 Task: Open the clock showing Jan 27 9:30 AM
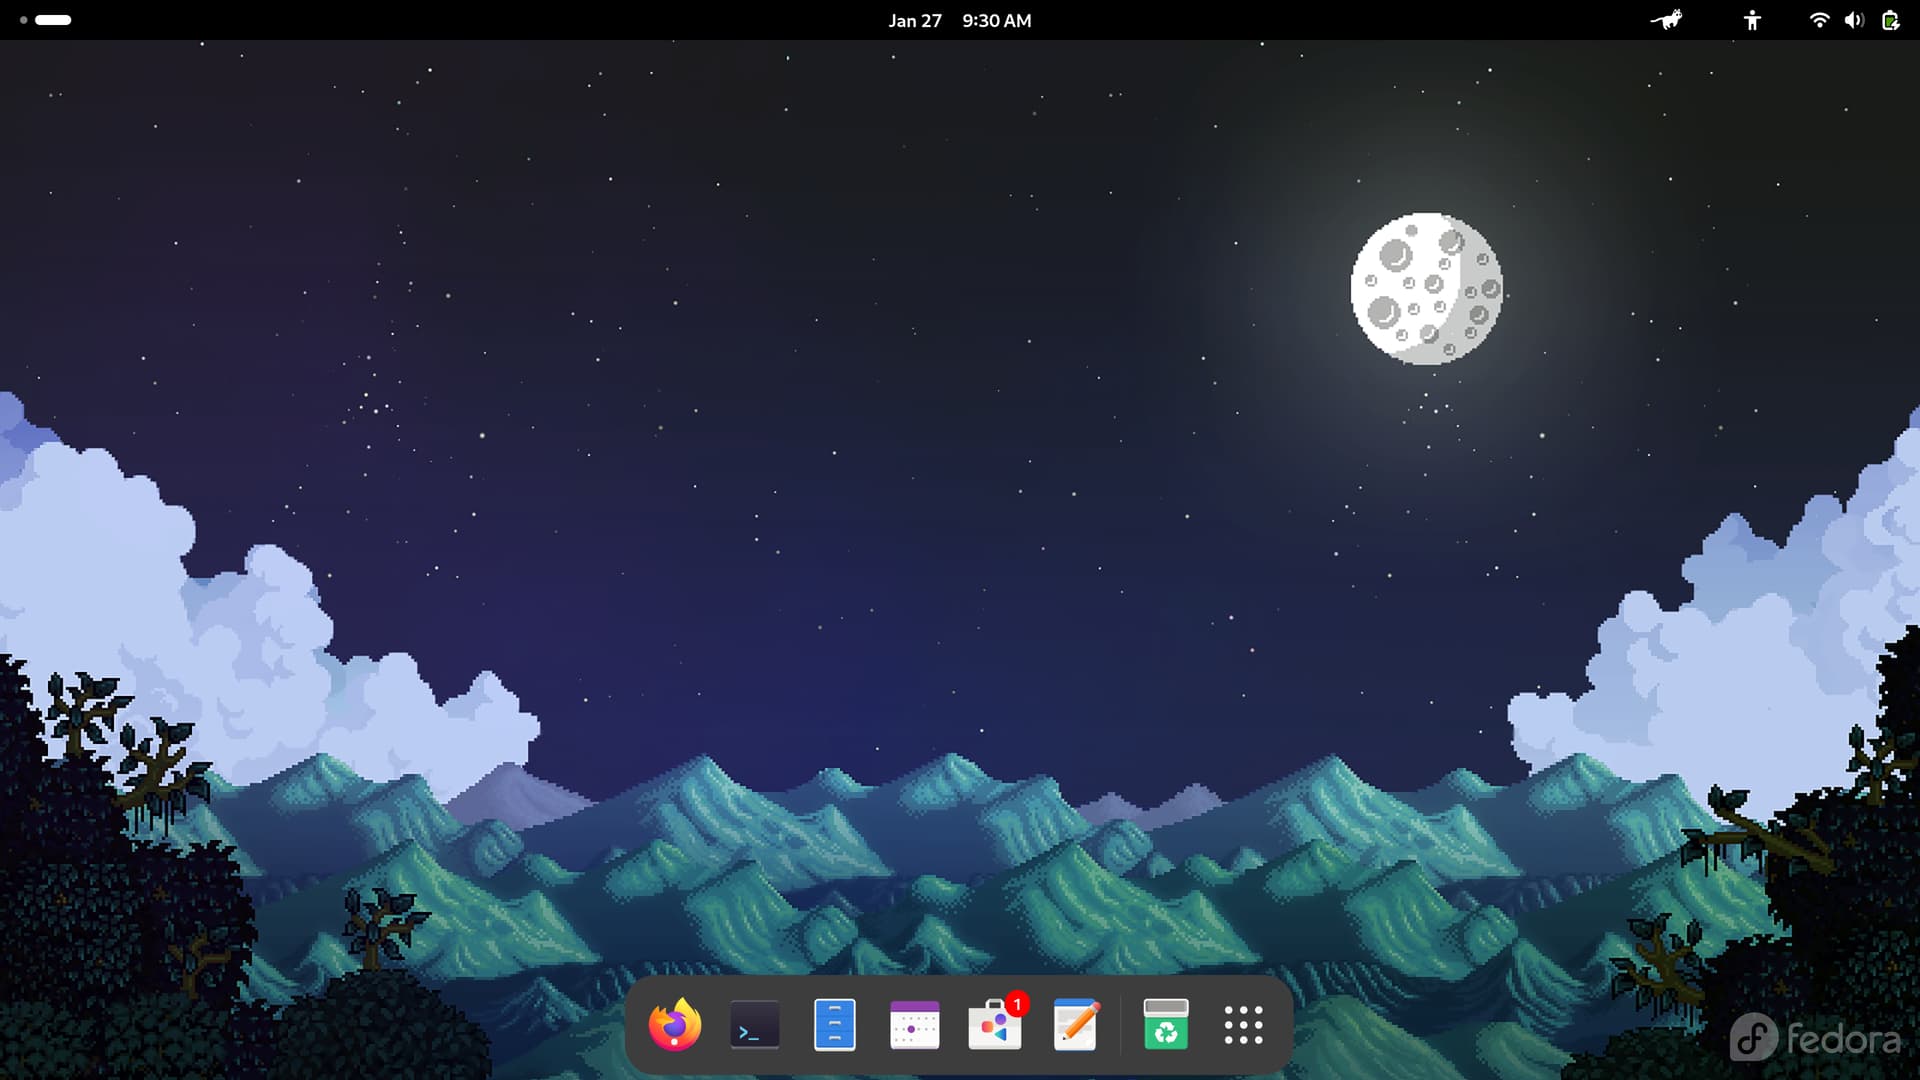click(960, 20)
